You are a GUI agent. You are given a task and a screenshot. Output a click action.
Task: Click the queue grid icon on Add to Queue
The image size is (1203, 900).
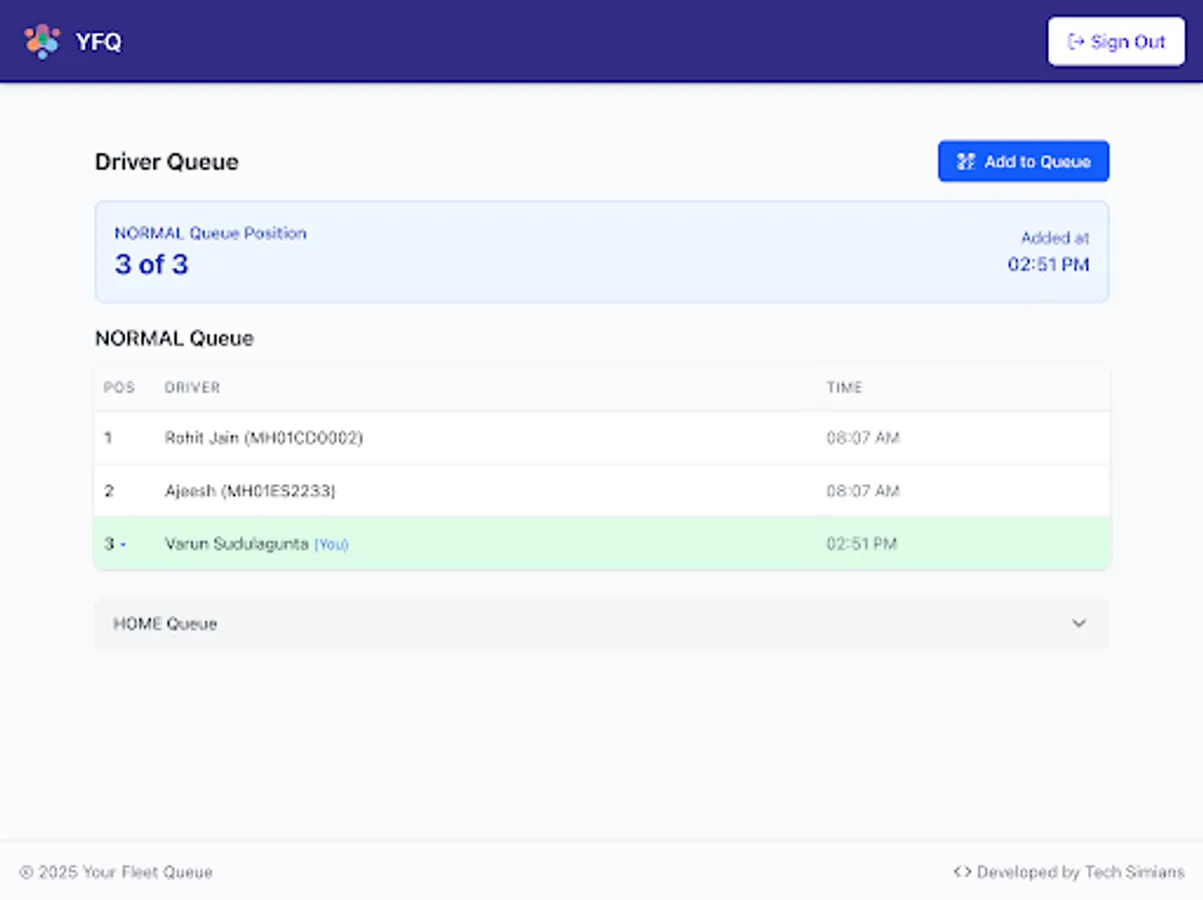point(966,161)
